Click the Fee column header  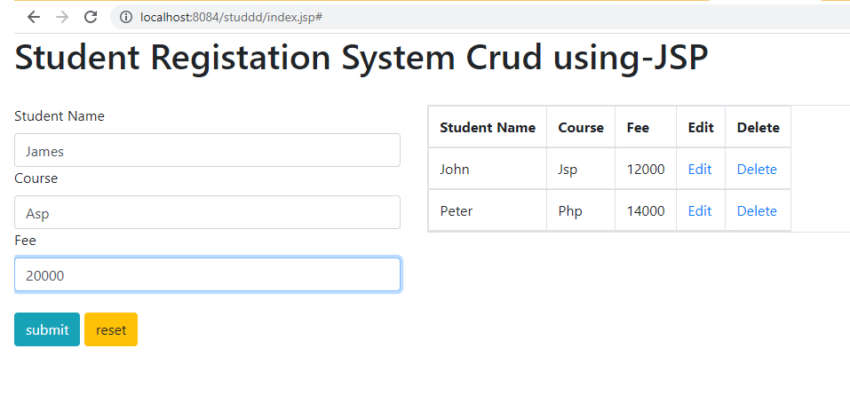click(638, 127)
